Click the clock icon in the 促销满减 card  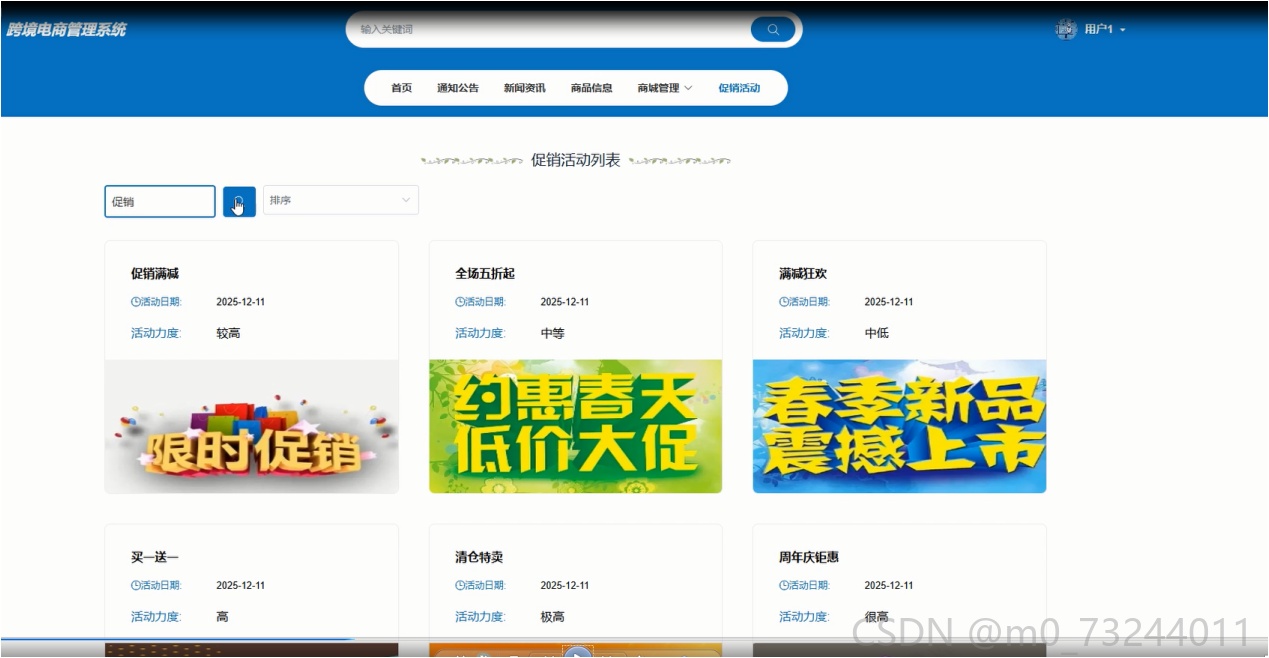136,302
